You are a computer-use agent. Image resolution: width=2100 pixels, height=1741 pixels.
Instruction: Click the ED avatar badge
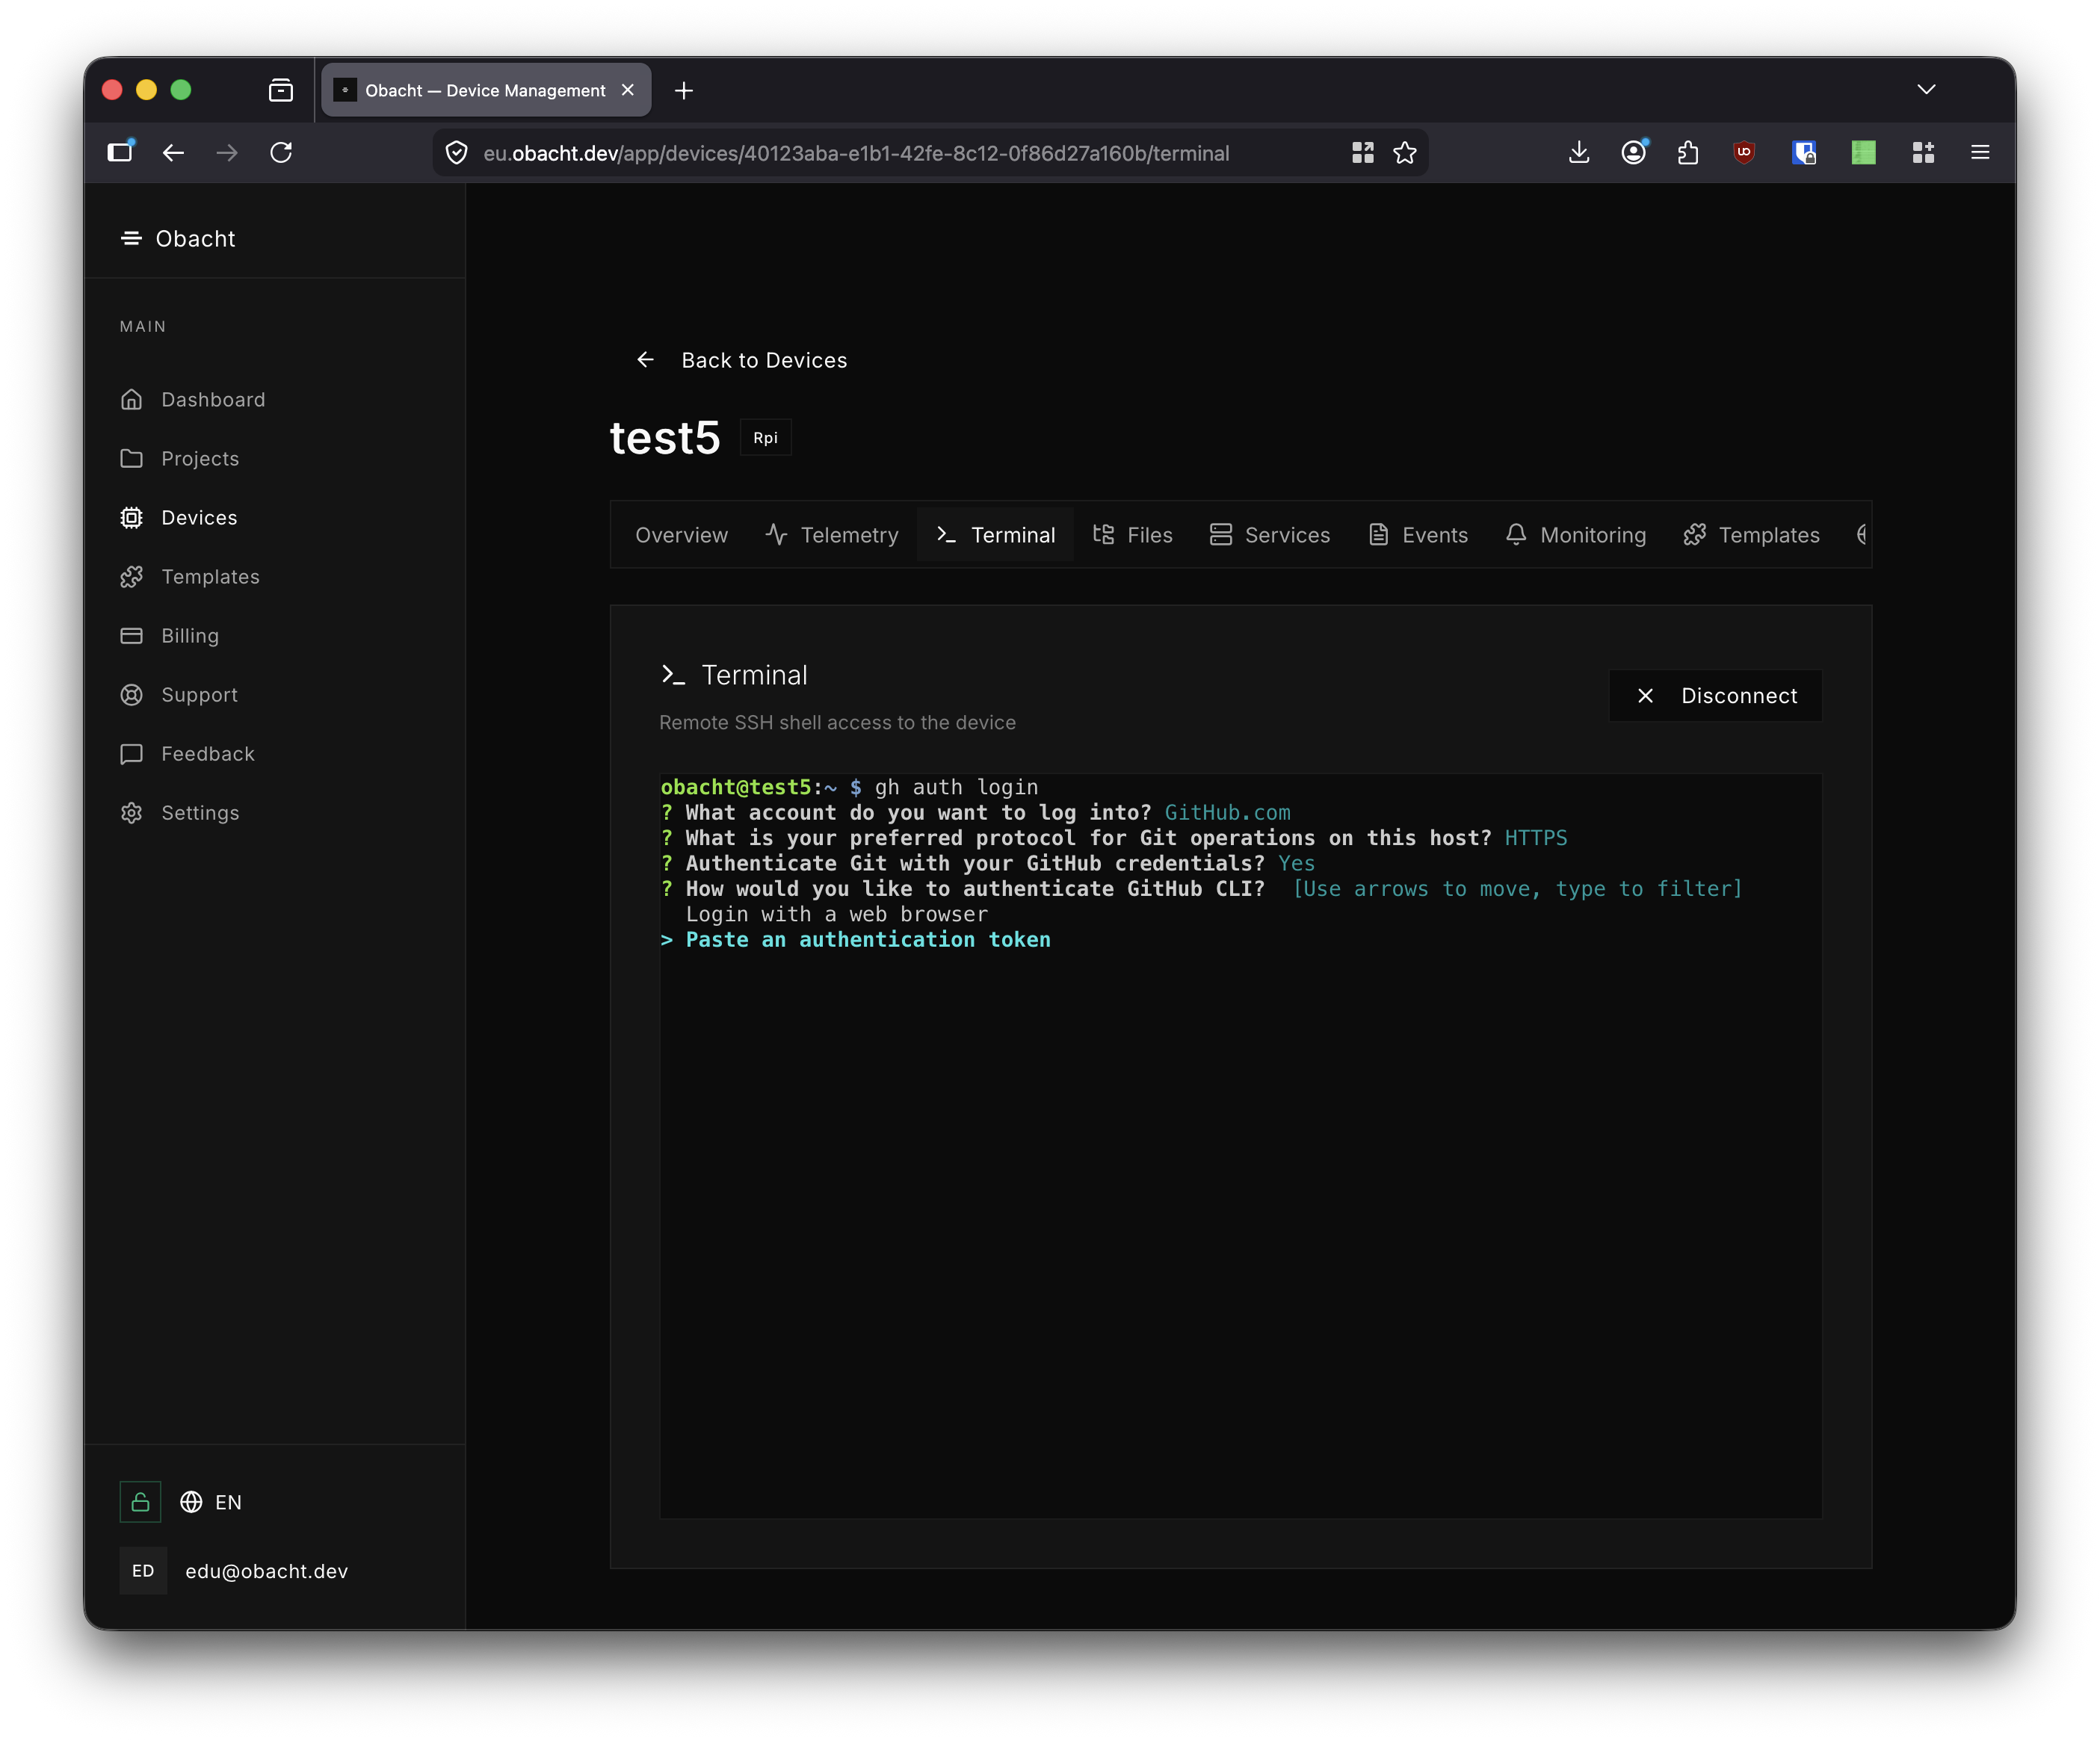click(143, 1571)
